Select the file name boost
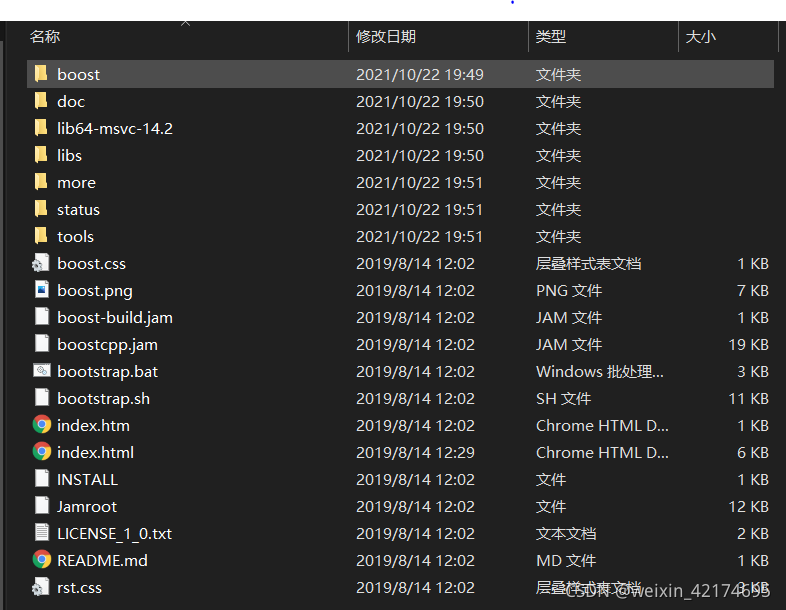786x610 pixels. click(x=79, y=75)
